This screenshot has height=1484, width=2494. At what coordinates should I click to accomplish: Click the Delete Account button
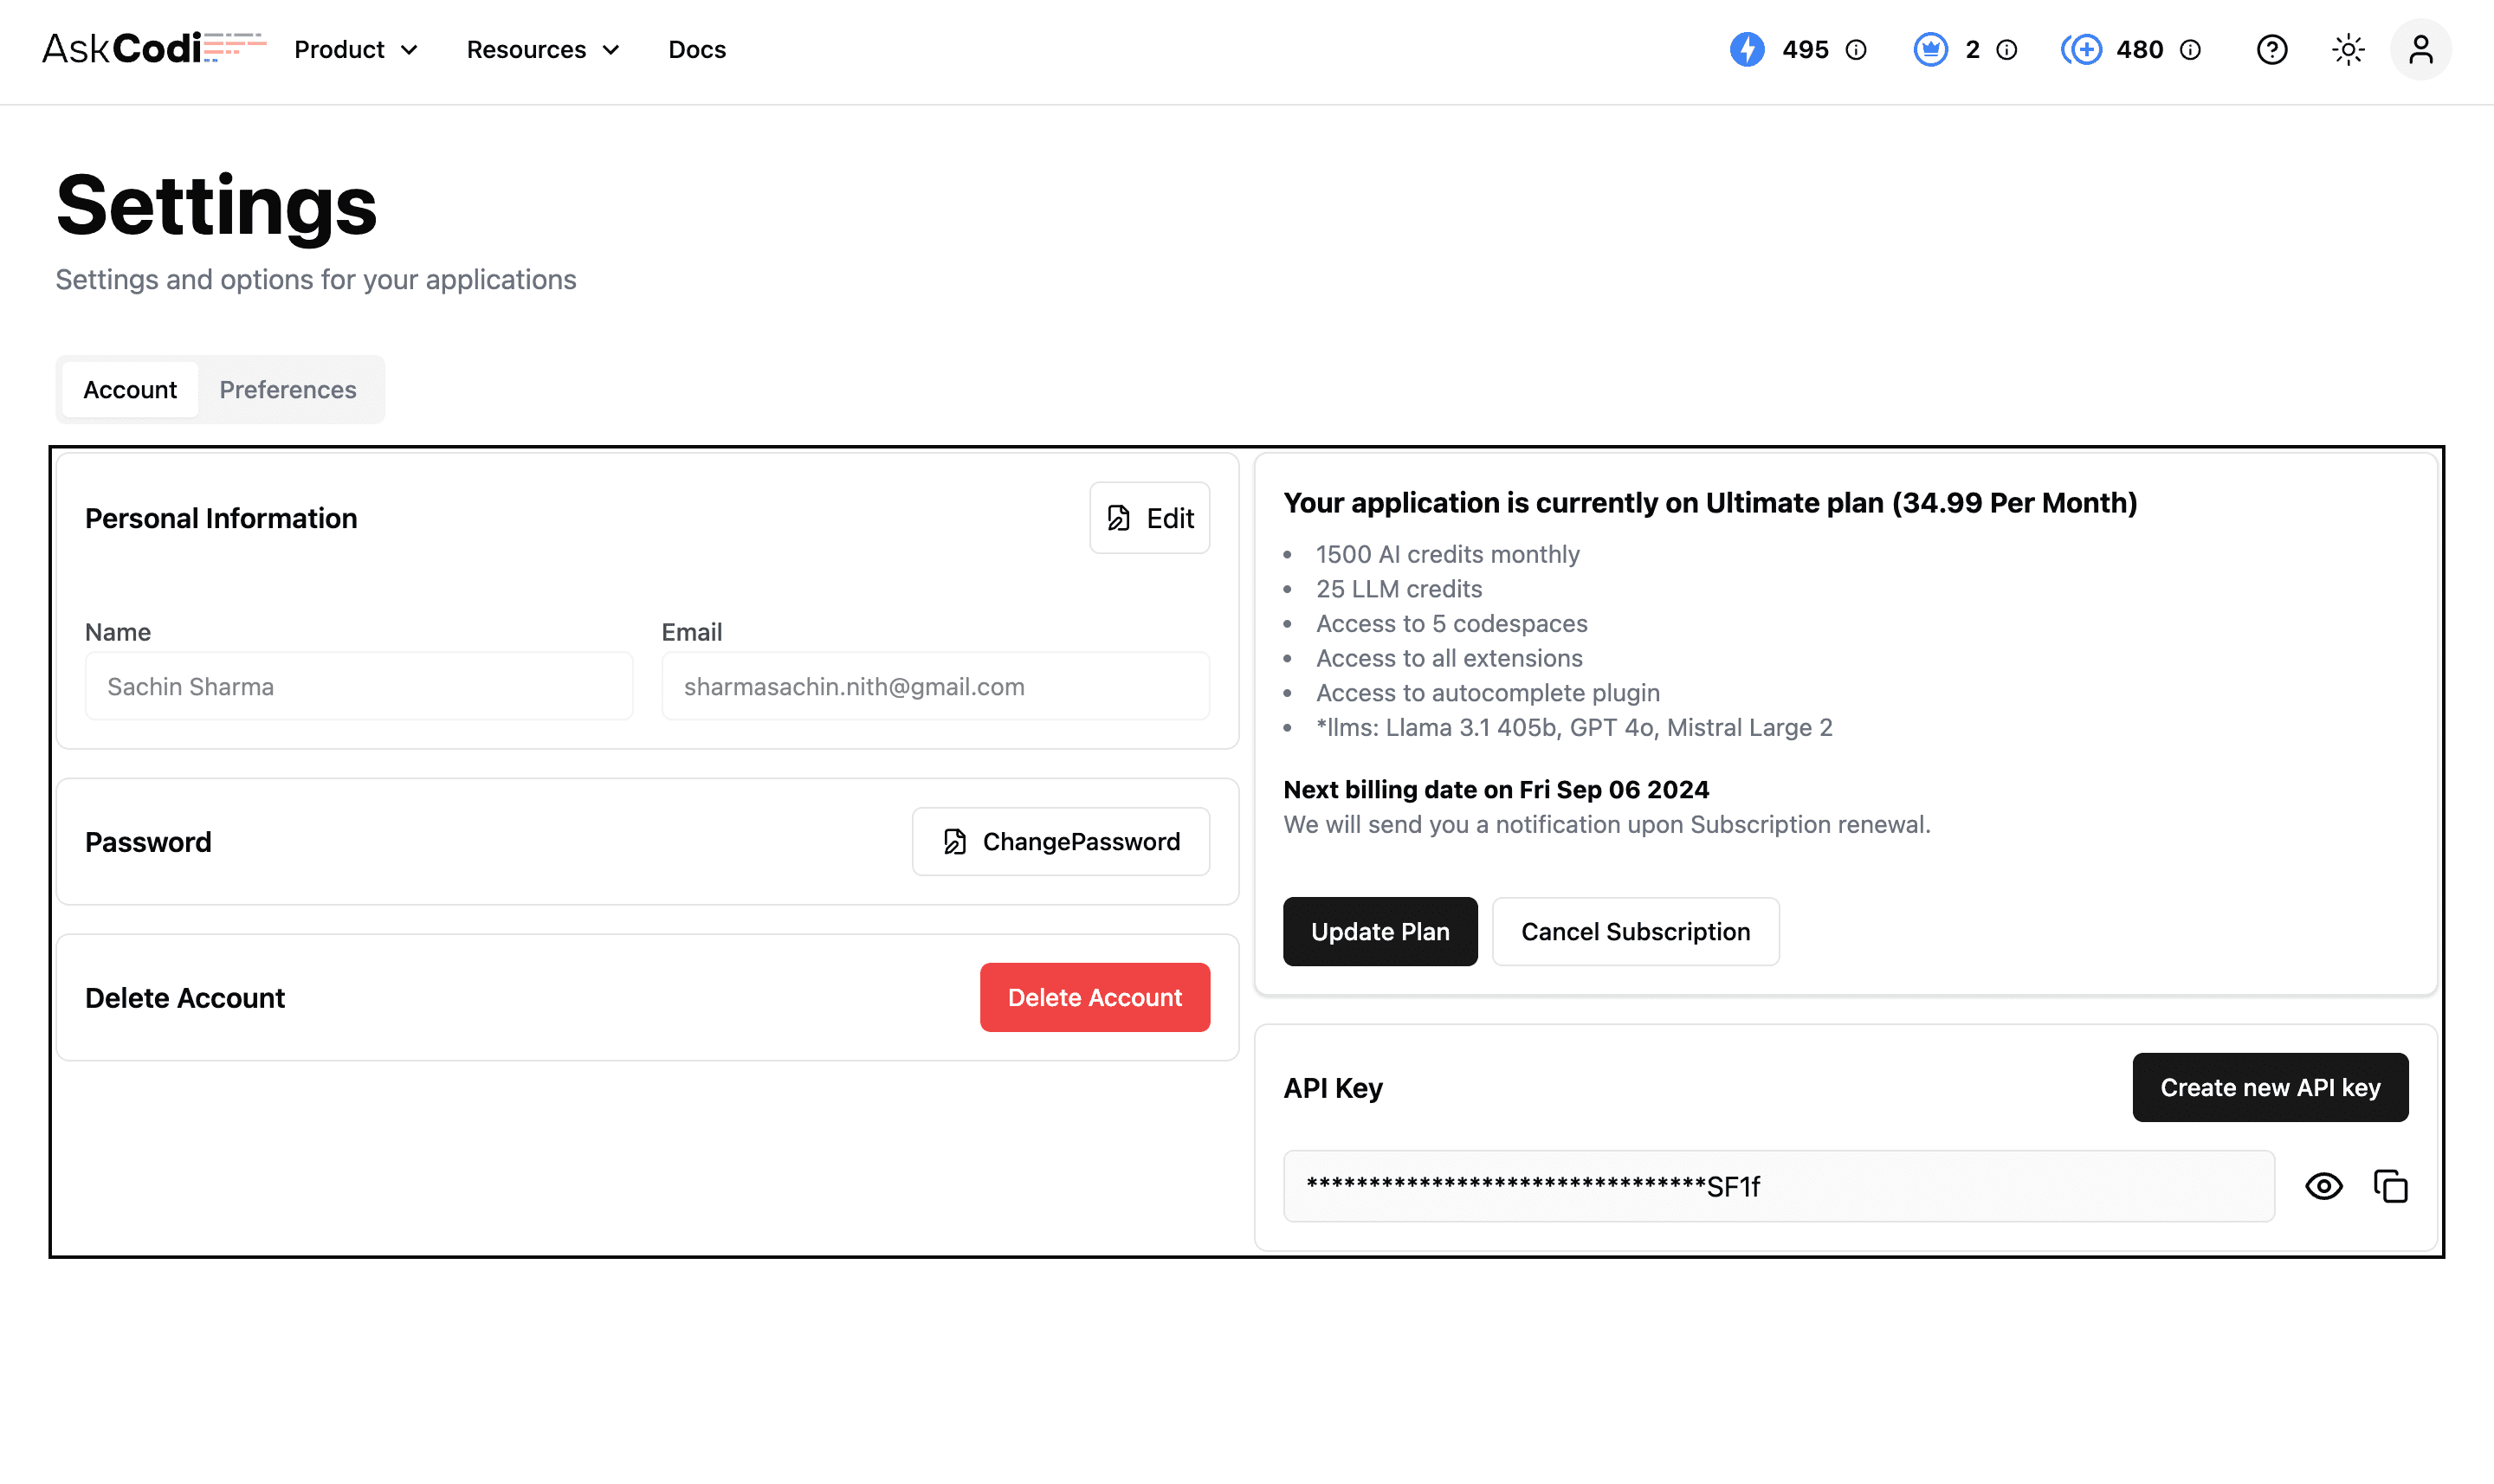click(1095, 997)
